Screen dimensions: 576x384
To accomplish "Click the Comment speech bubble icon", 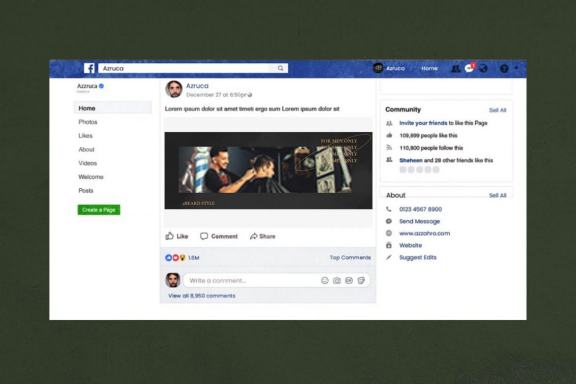I will (x=204, y=236).
